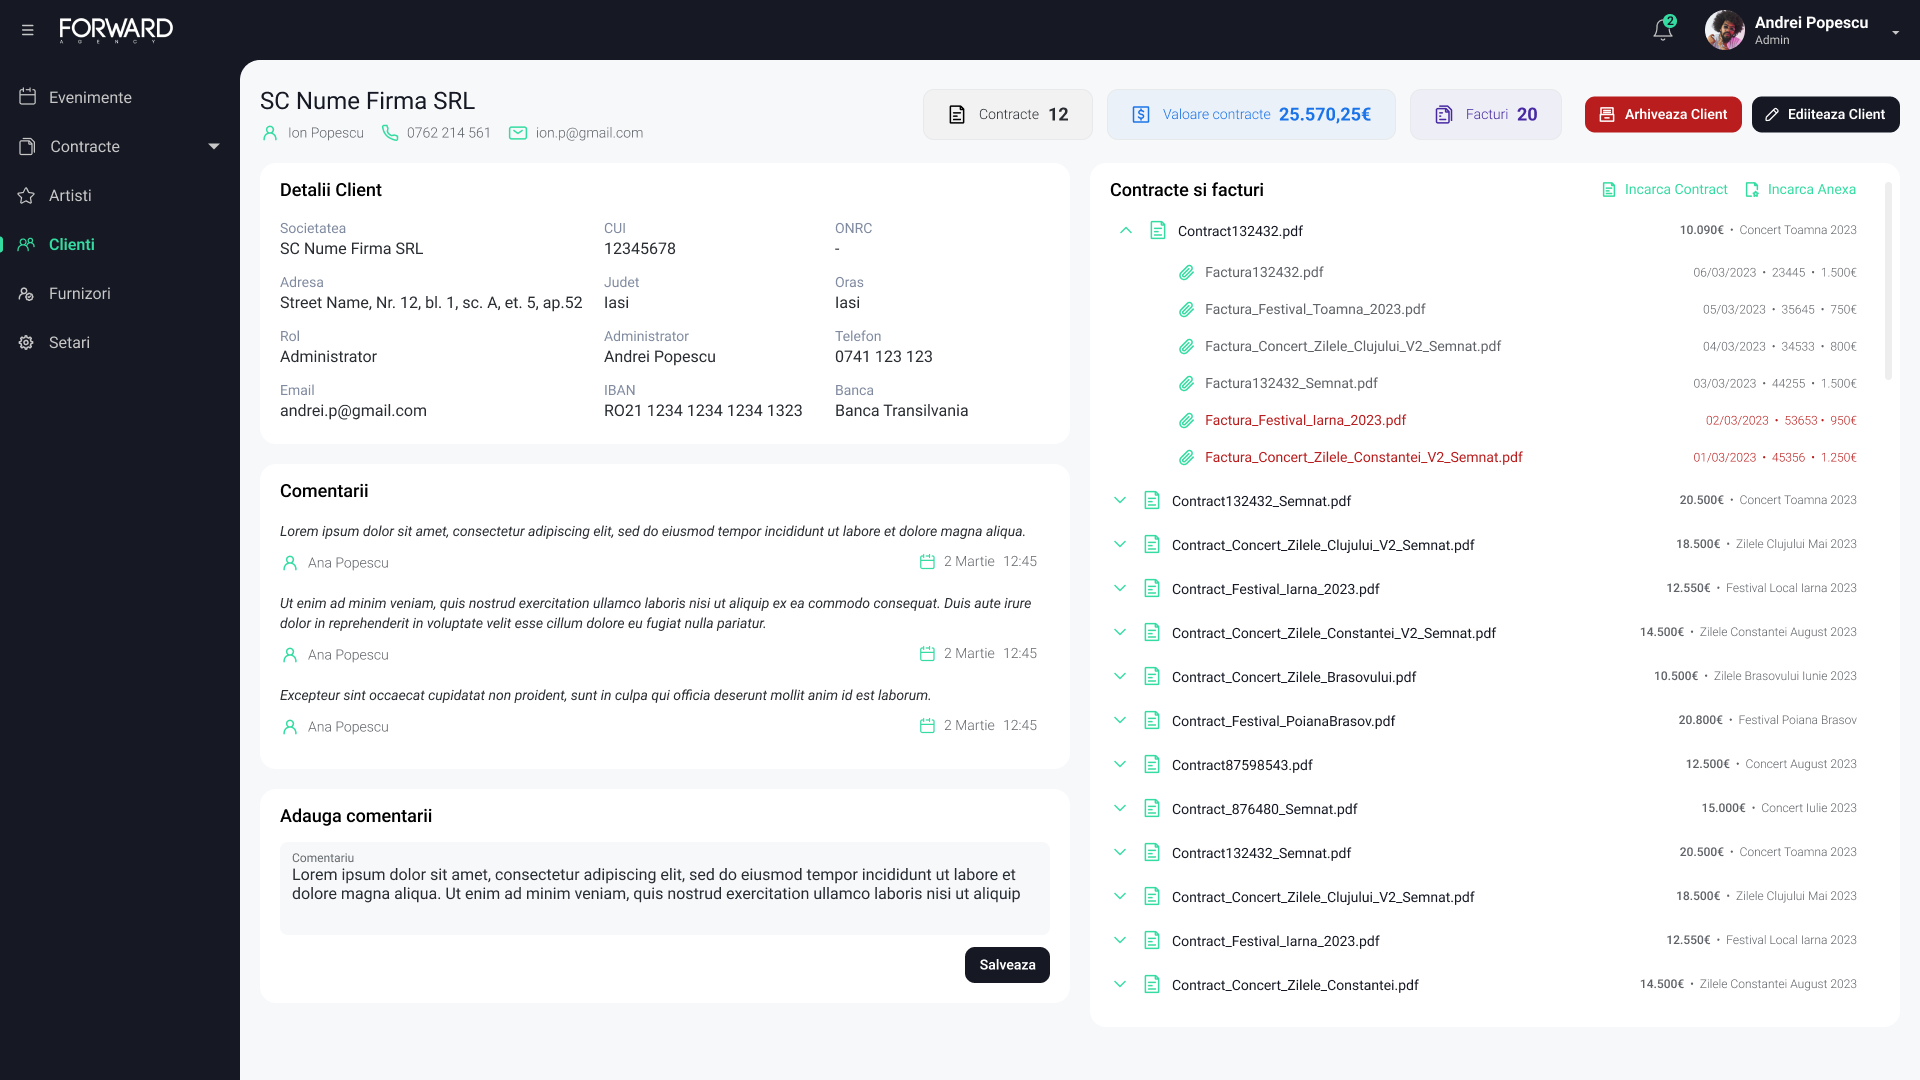Open the Furnizori section icon

(26, 293)
